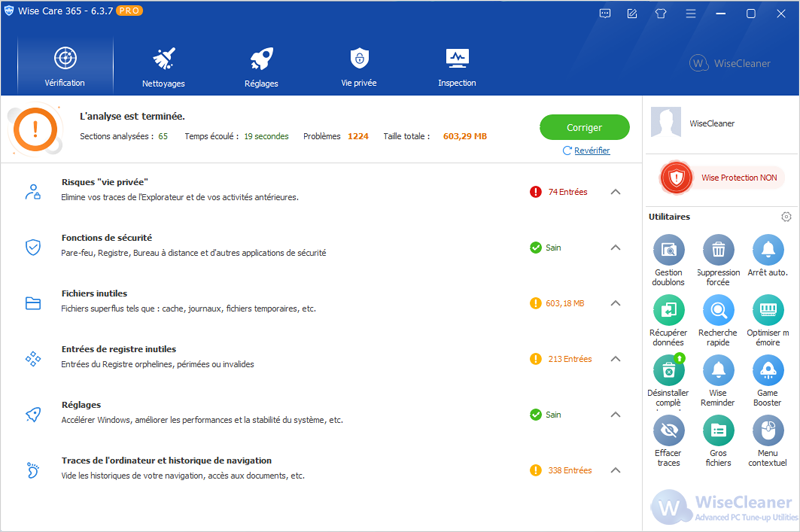Click the registry entries diamonds icon
This screenshot has height=532, width=800.
click(x=33, y=359)
